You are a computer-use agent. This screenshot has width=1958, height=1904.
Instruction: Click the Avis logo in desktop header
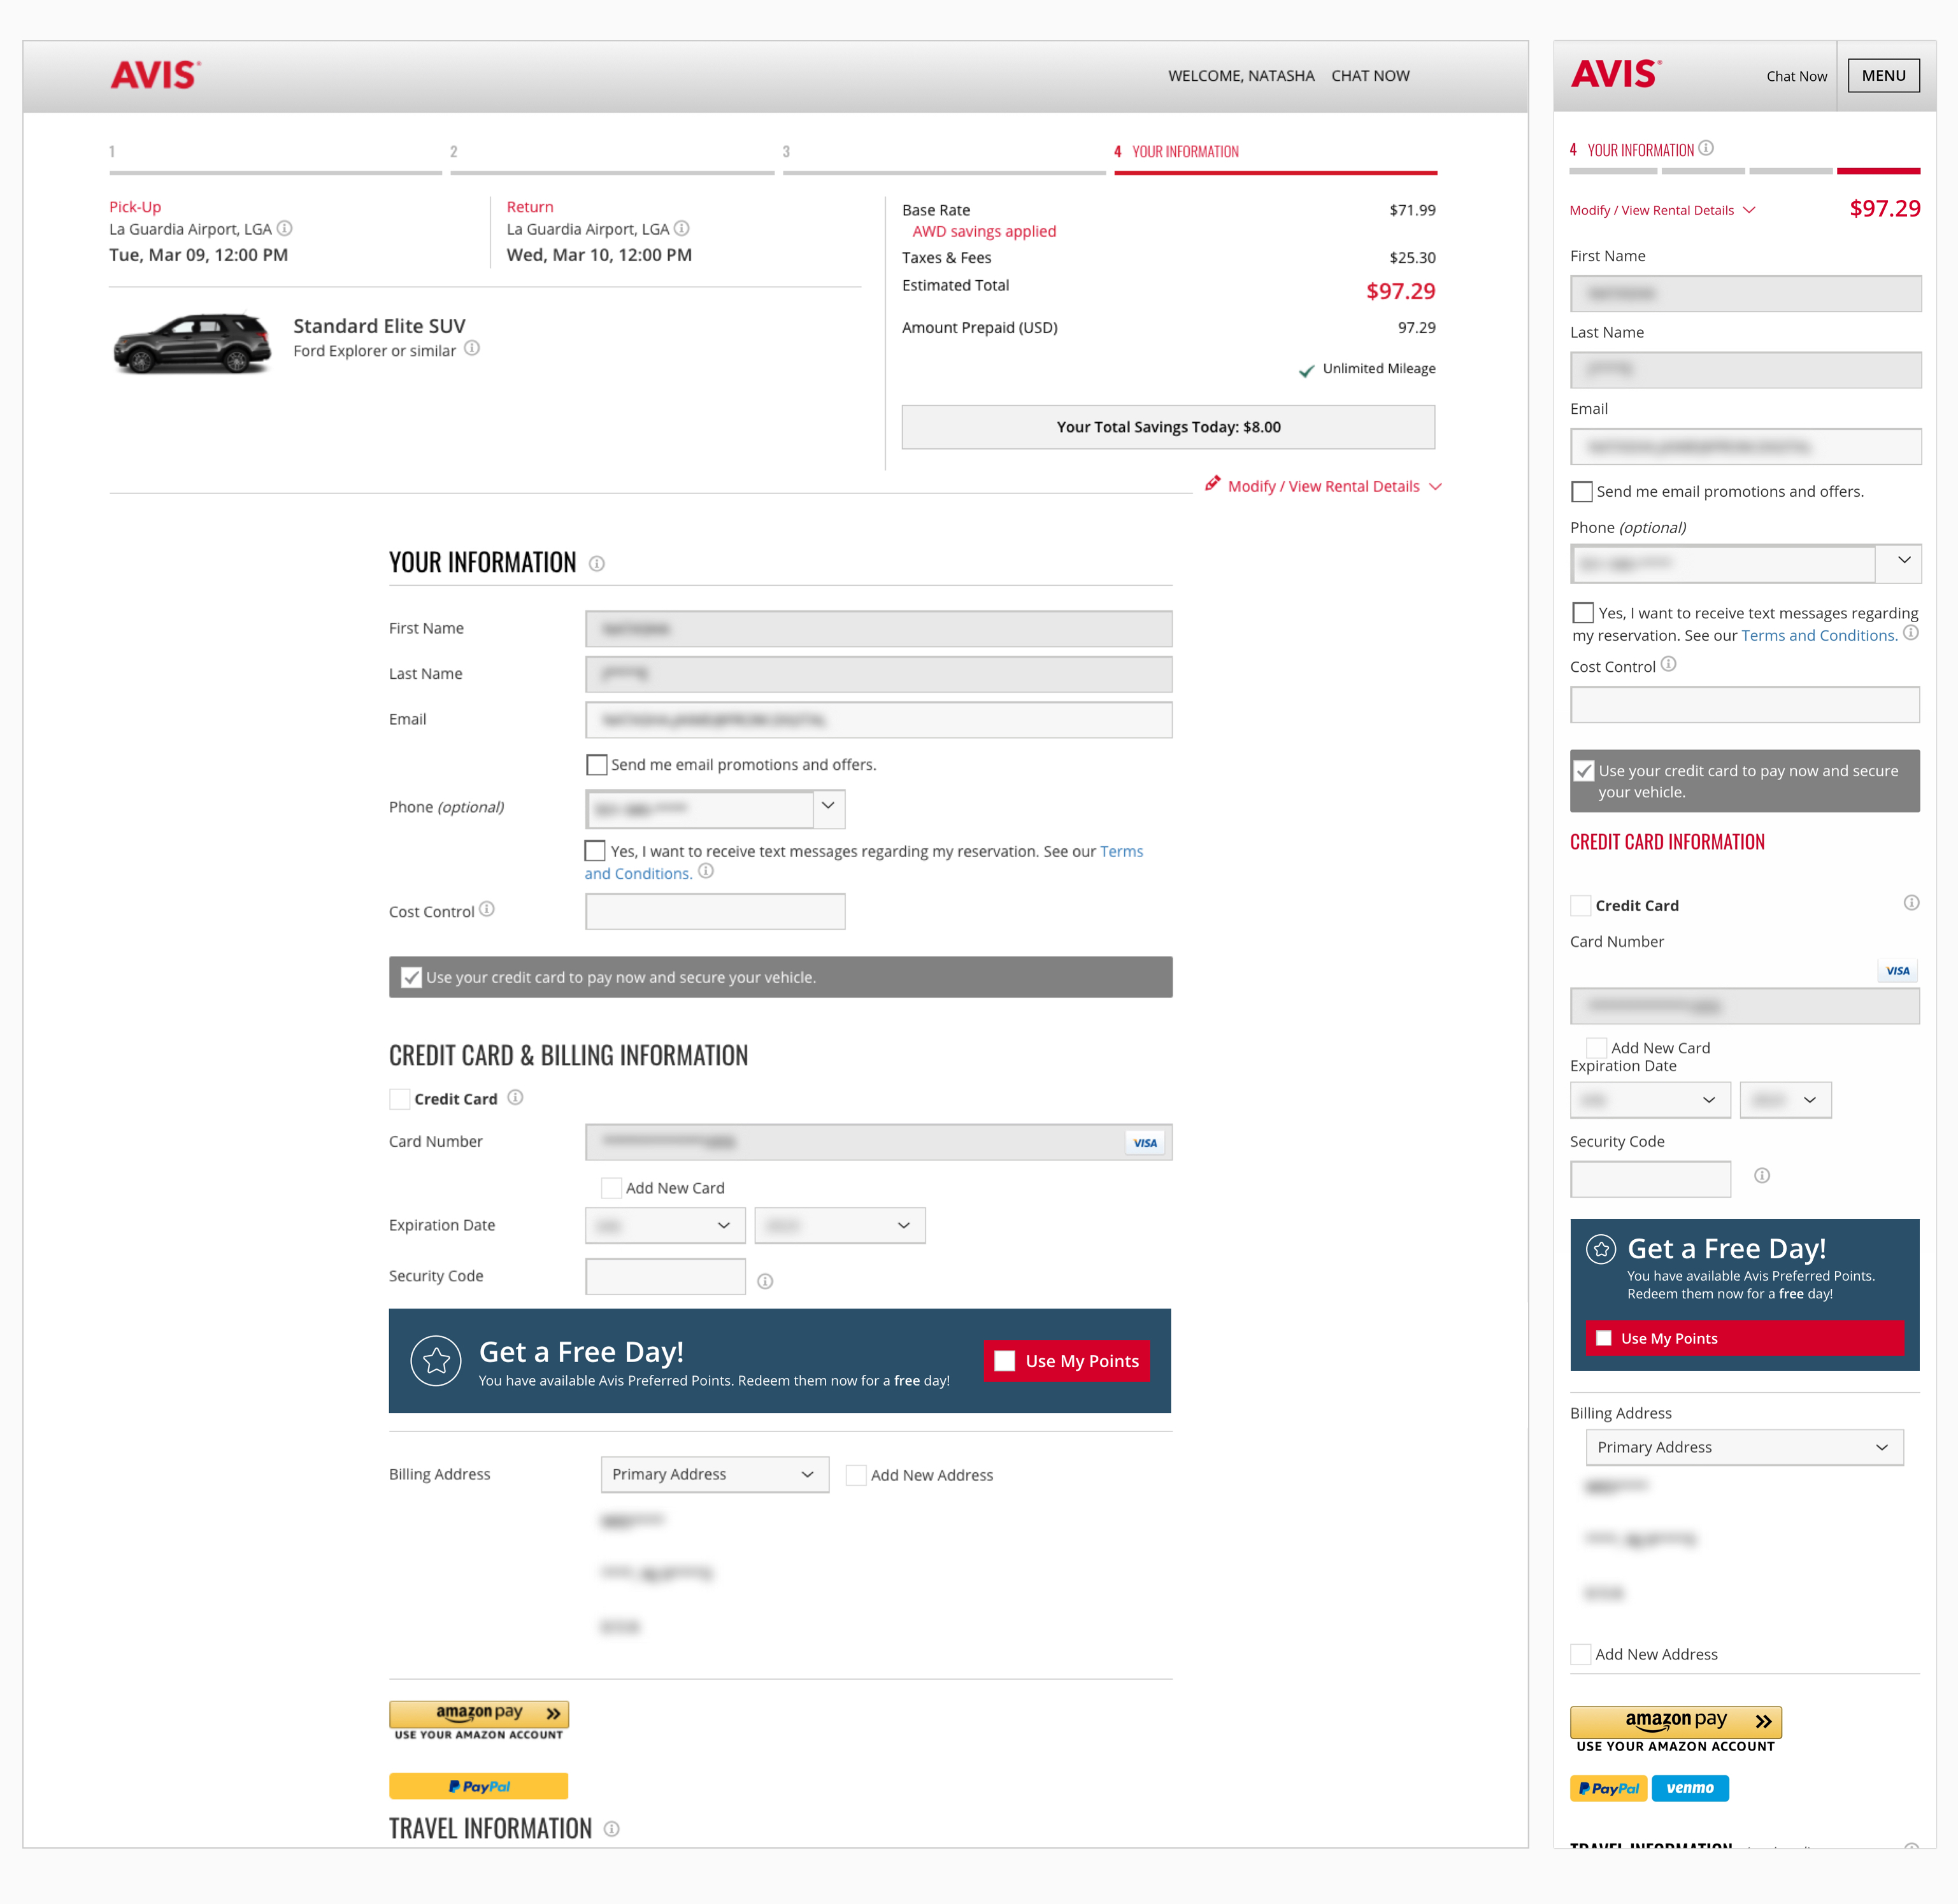(x=155, y=75)
